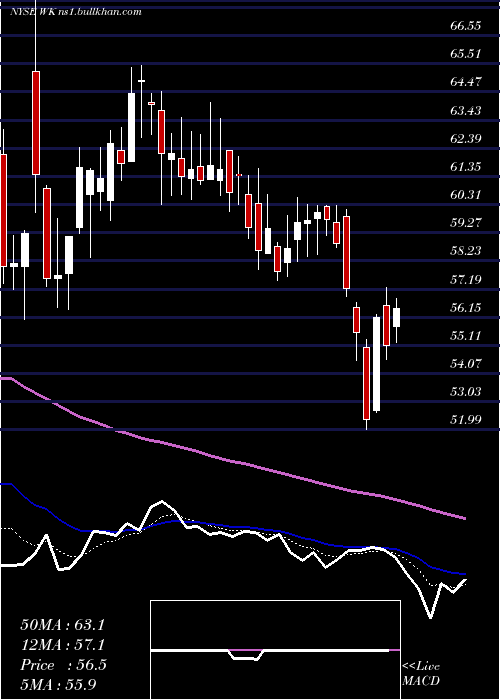Click the NYSE WK bullkhan.com watermark text

point(75,12)
